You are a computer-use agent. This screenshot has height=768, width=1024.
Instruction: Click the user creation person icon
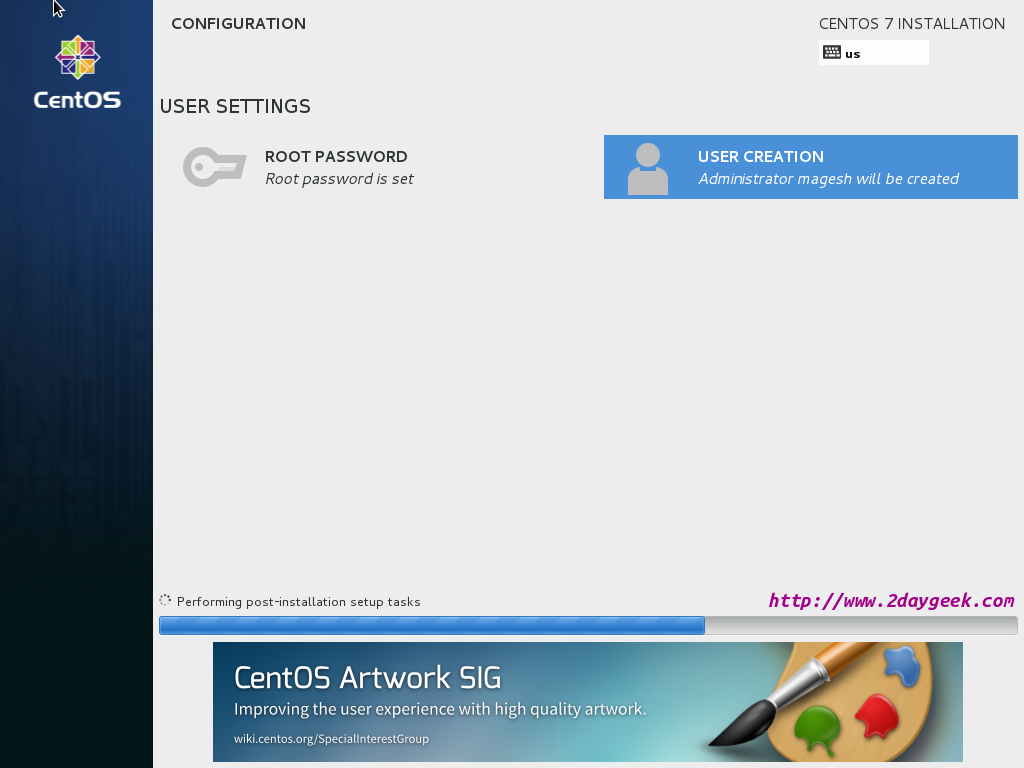pos(648,168)
